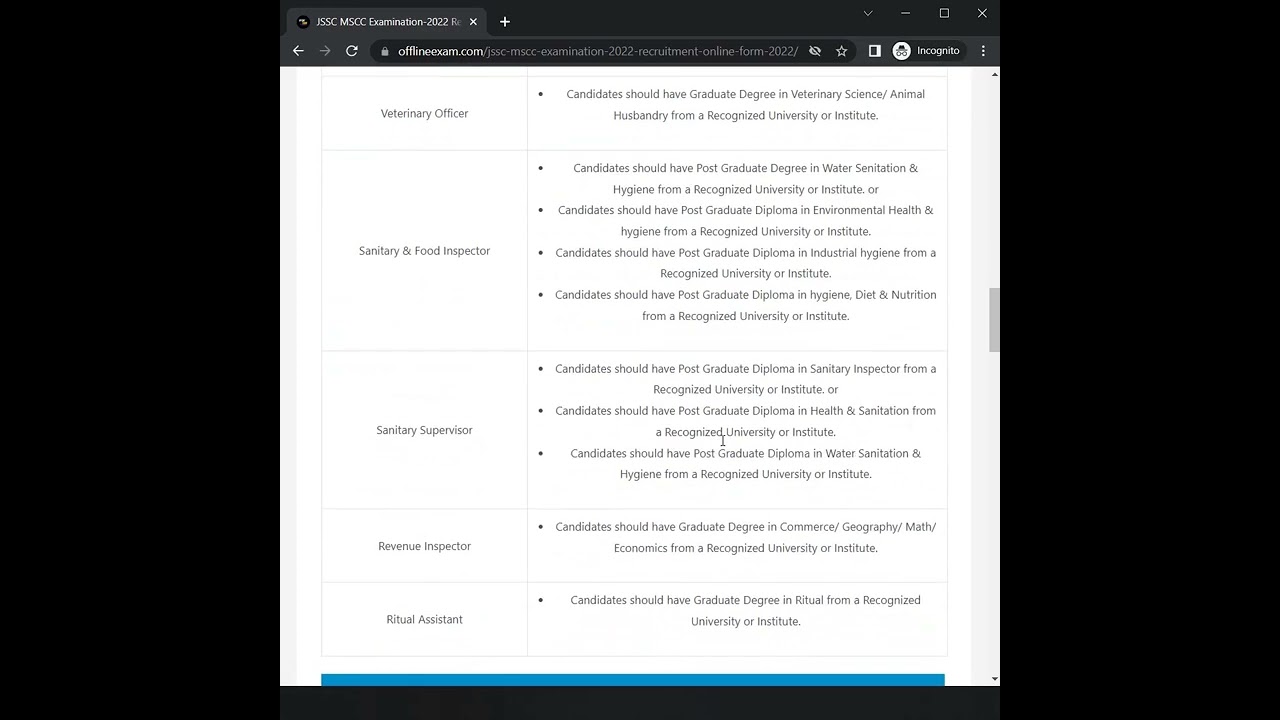The width and height of the screenshot is (1280, 720).
Task: Click the forward navigation arrow
Action: 325,51
